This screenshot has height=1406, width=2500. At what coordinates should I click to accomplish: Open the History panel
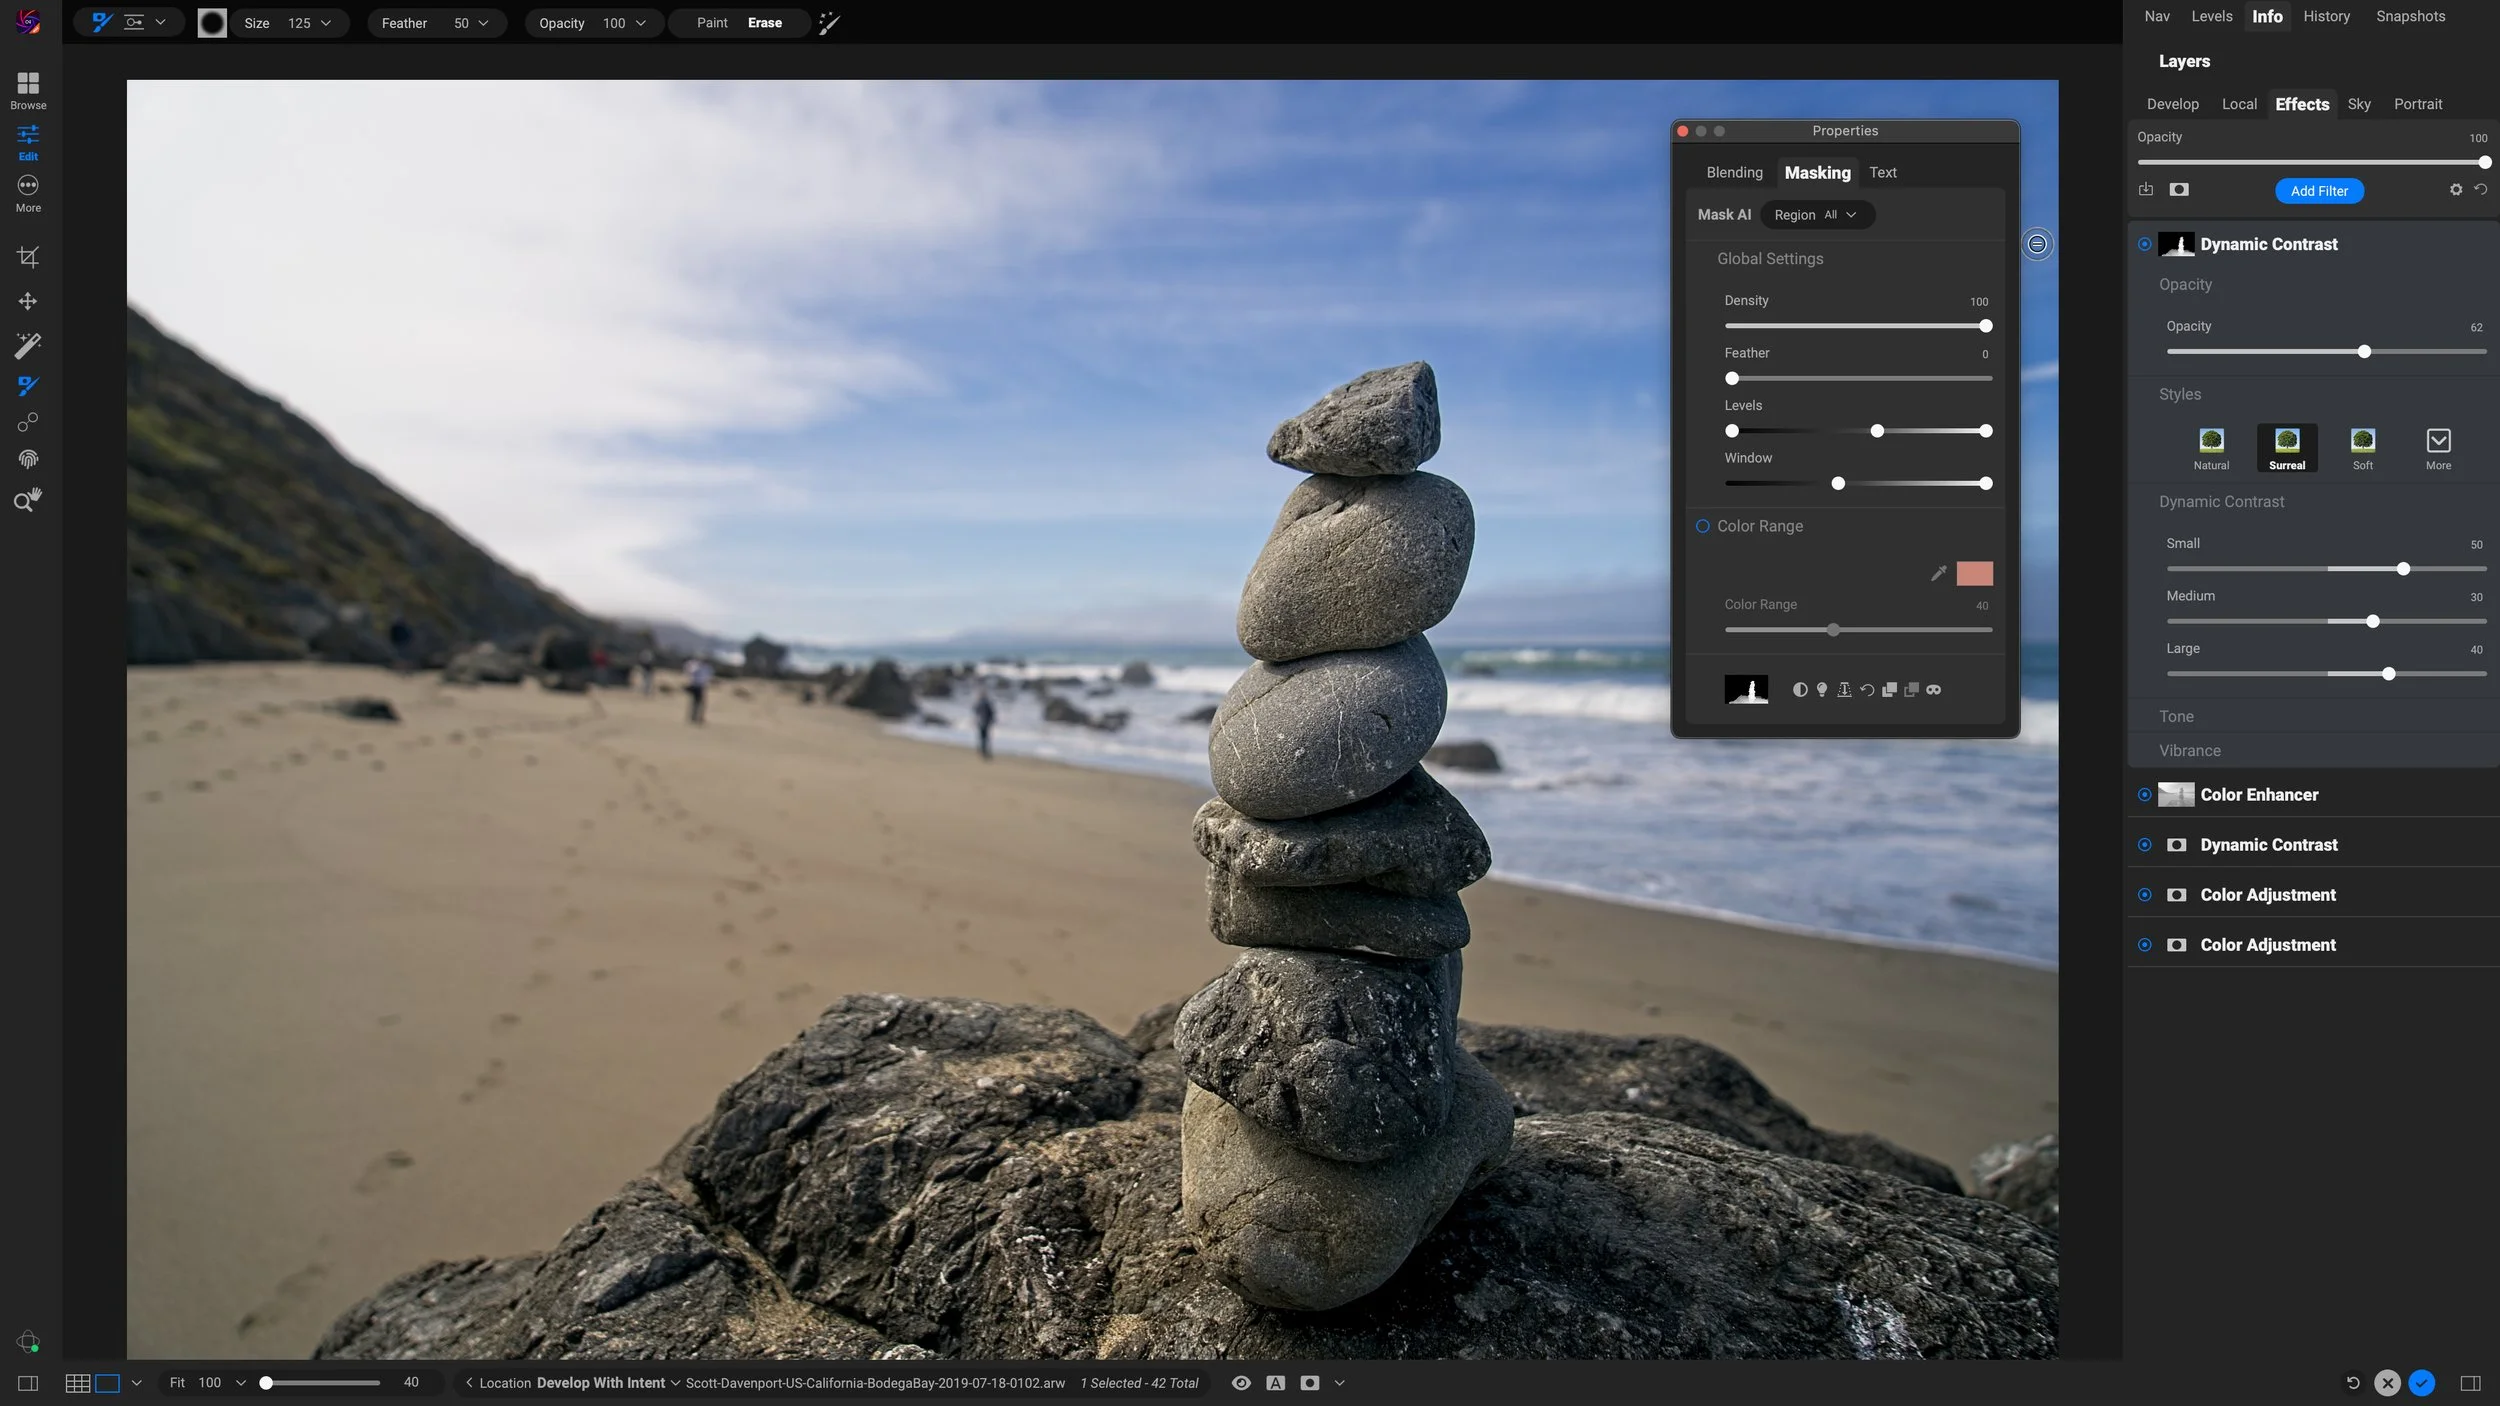click(2325, 15)
